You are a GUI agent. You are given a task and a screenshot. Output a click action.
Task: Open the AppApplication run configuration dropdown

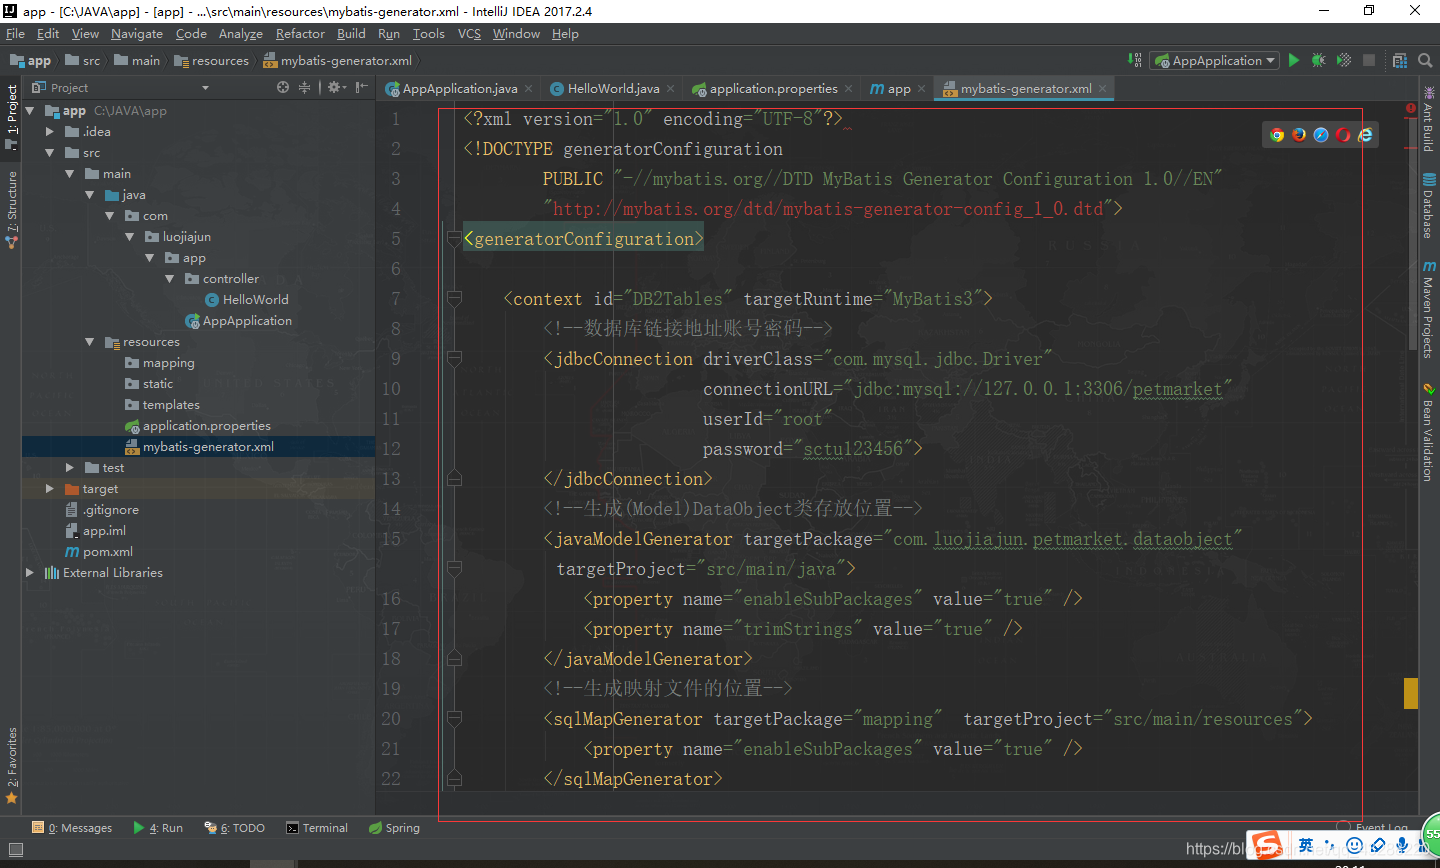(x=1215, y=60)
